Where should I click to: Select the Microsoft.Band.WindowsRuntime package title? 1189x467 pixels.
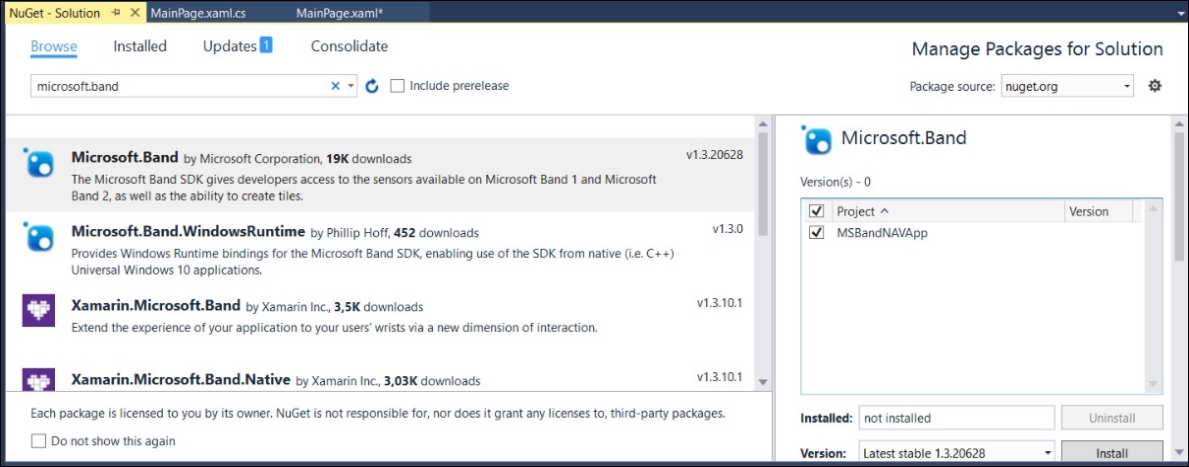tap(188, 231)
